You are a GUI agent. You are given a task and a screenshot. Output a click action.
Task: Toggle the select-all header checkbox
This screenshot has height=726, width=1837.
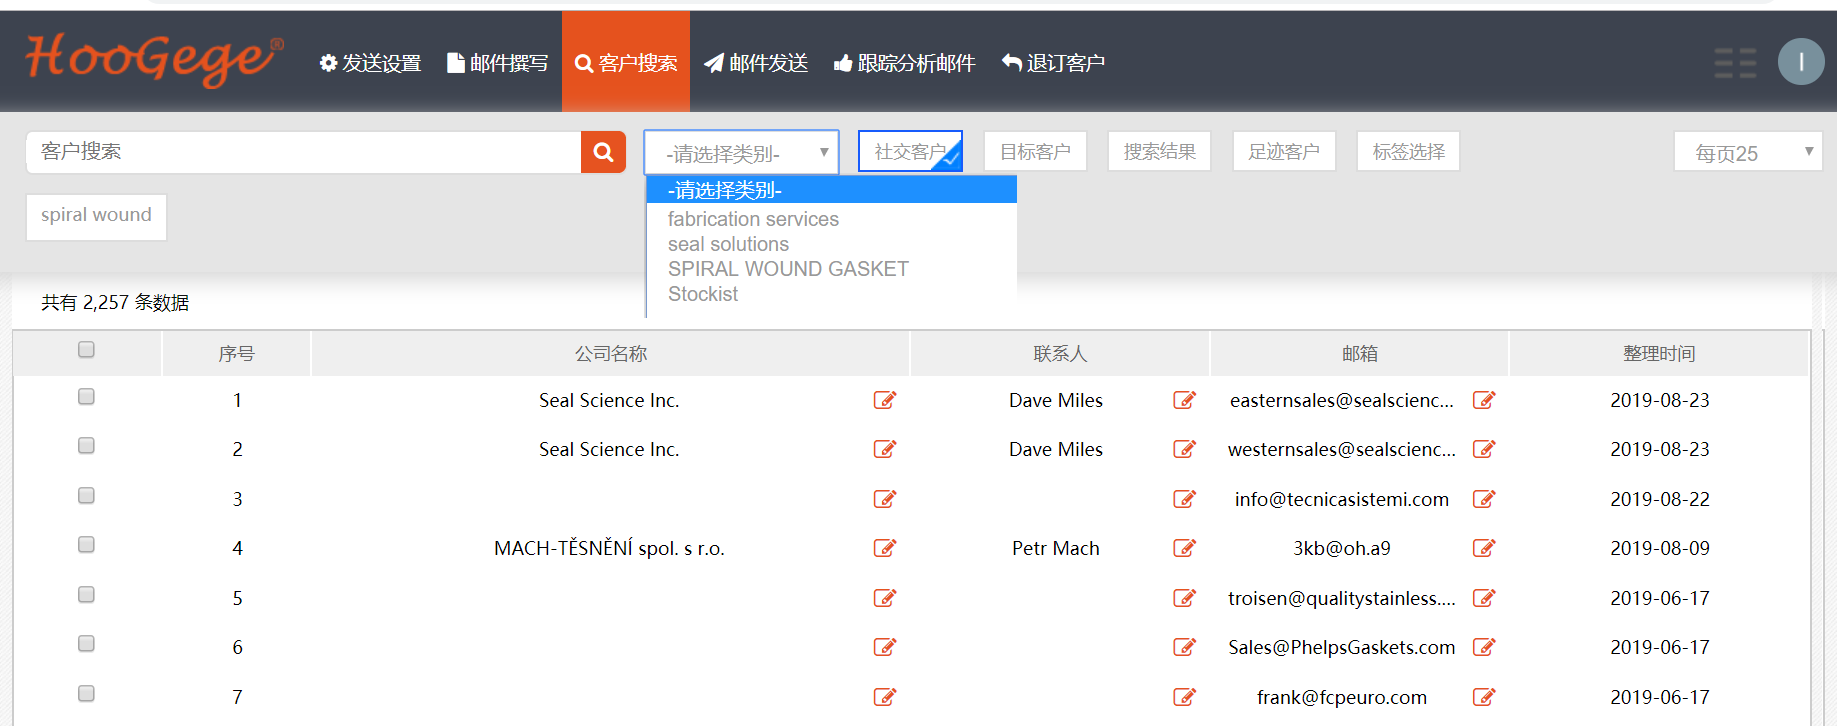tap(86, 350)
